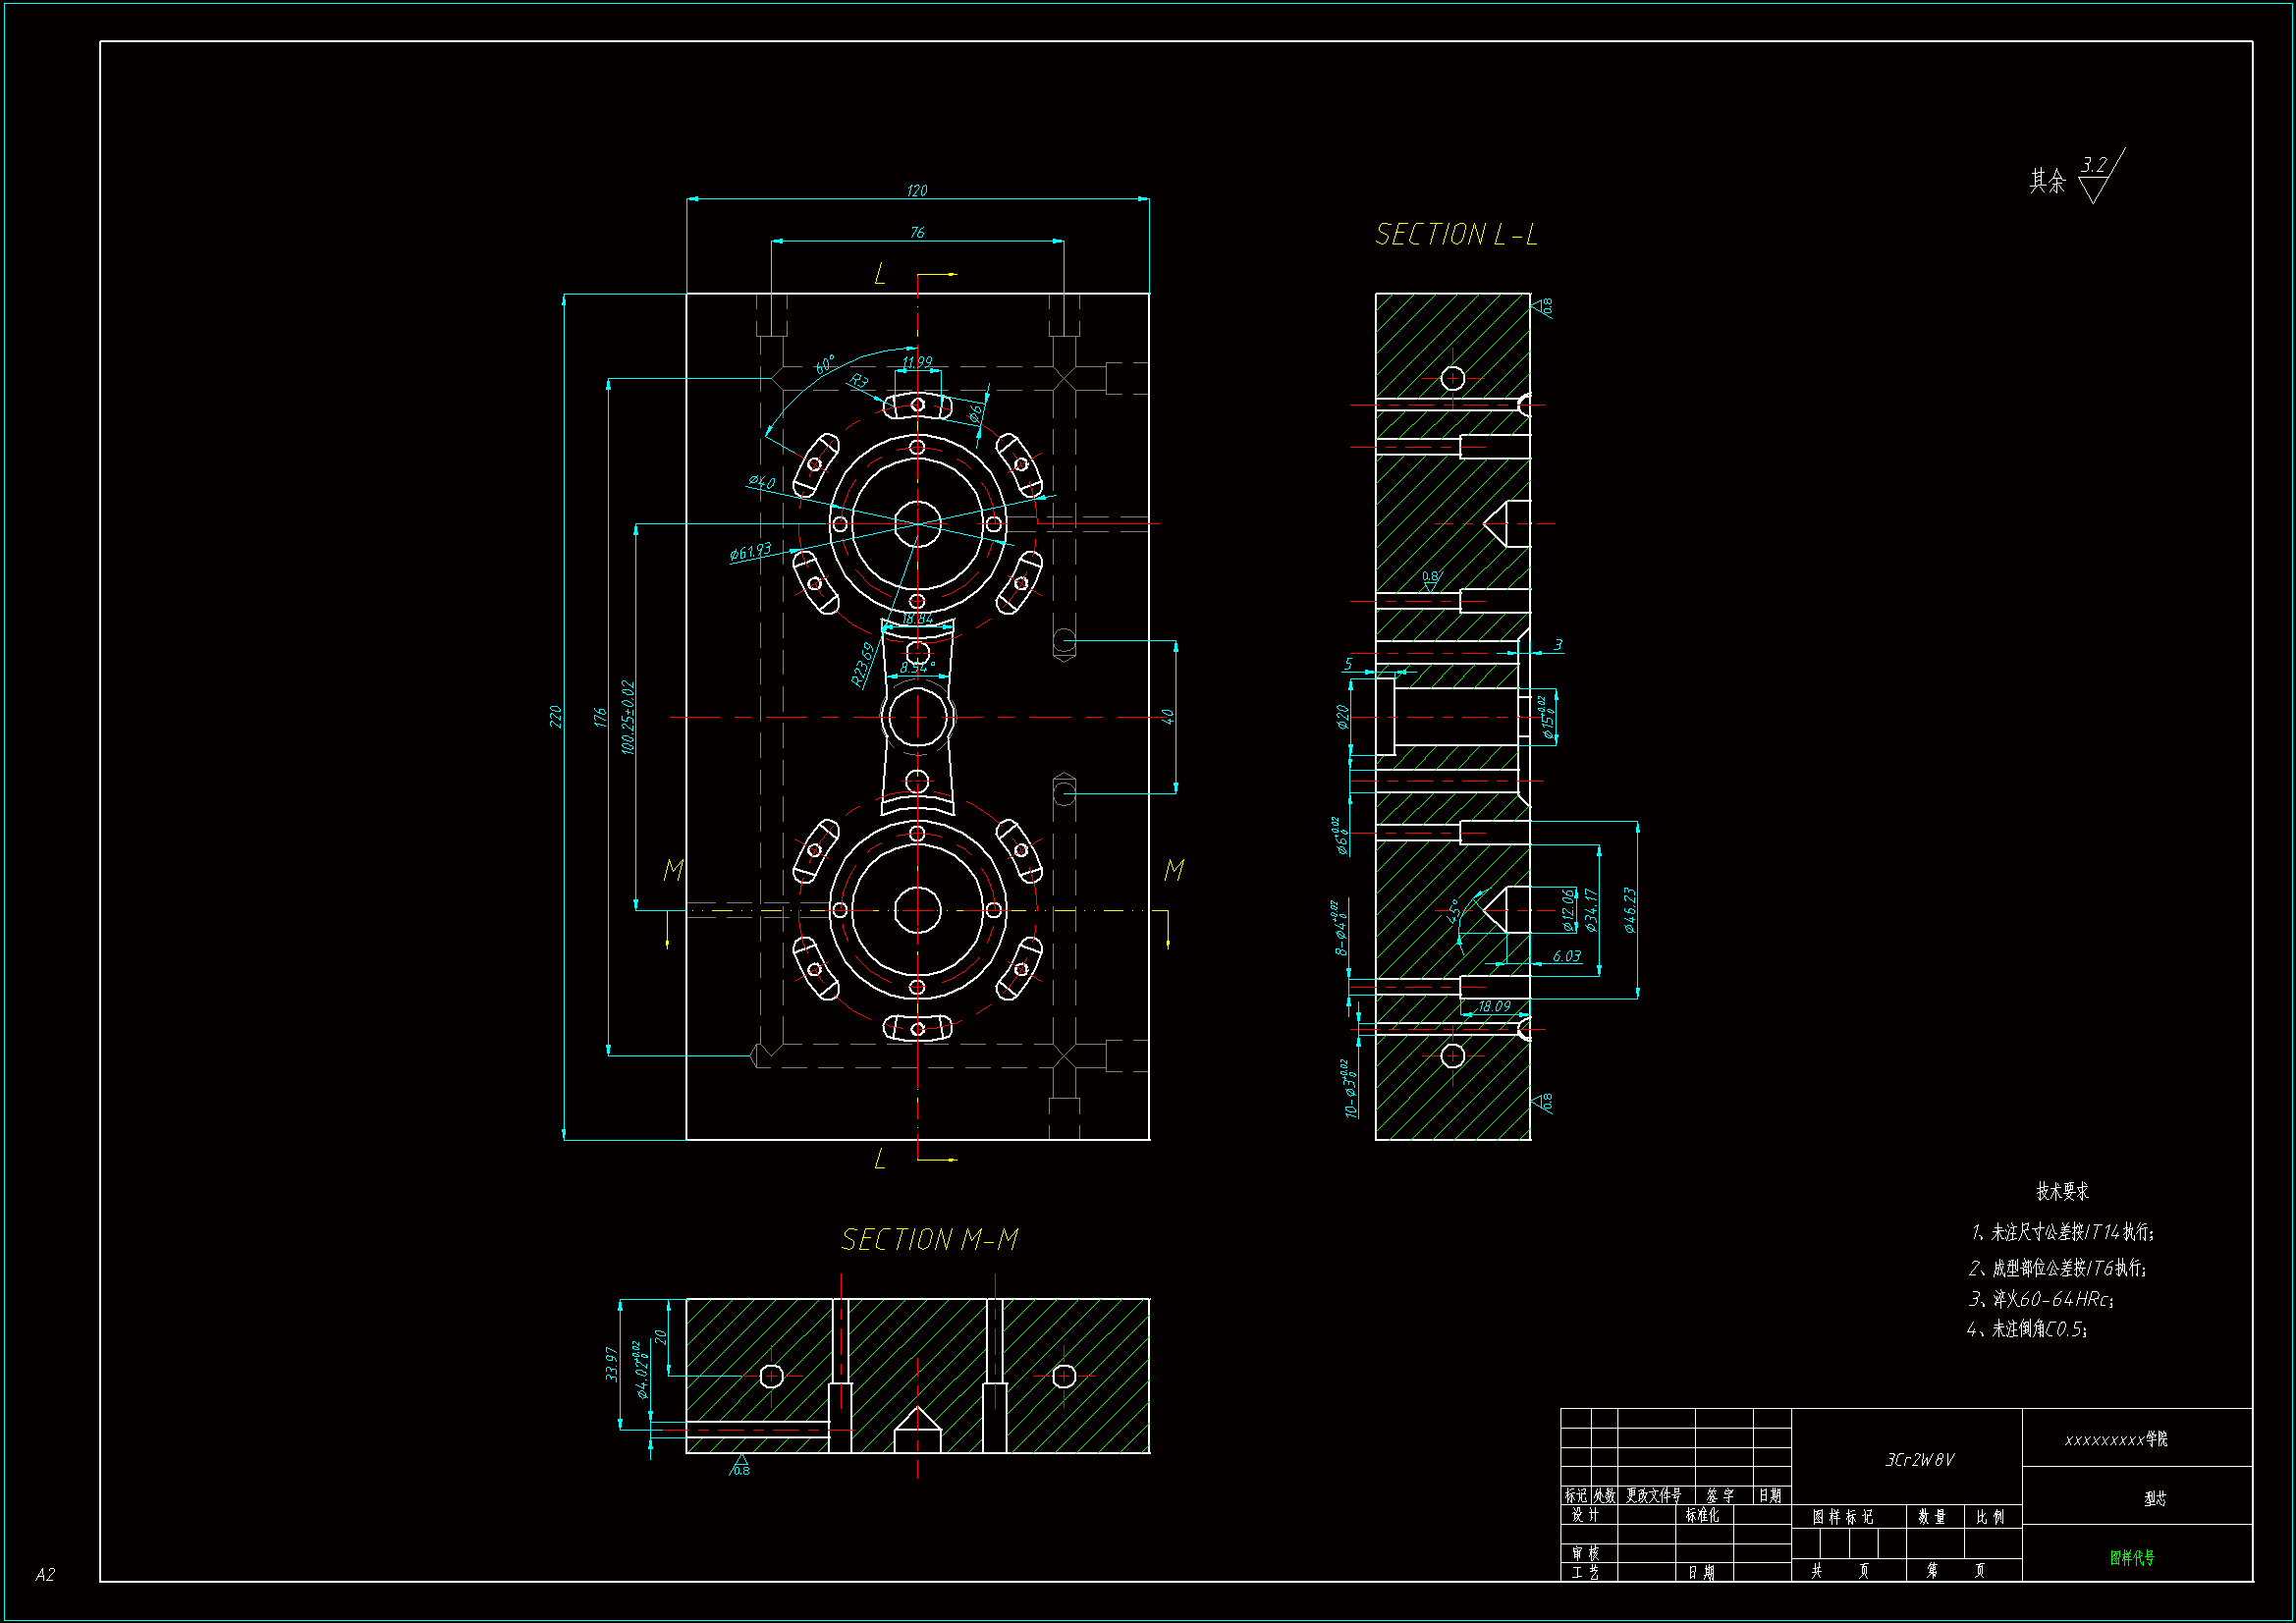Select the 100.25±0.02 dimension text
Screen dimensions: 2296x1623
(x=628, y=717)
